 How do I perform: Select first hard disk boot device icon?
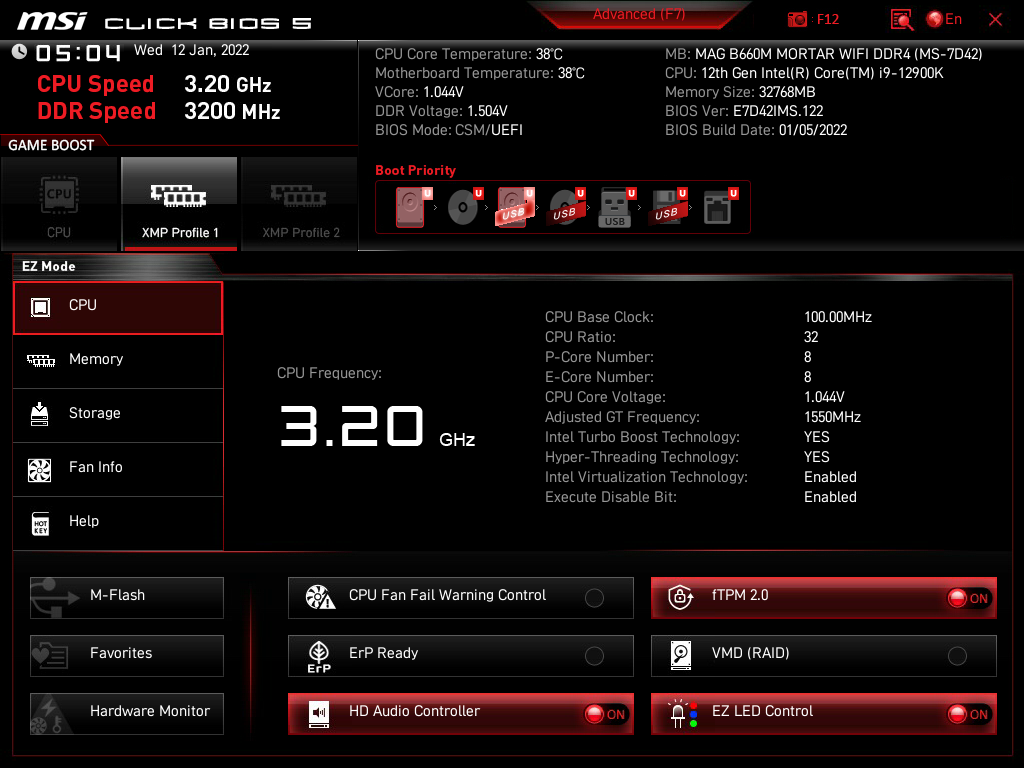click(x=413, y=207)
